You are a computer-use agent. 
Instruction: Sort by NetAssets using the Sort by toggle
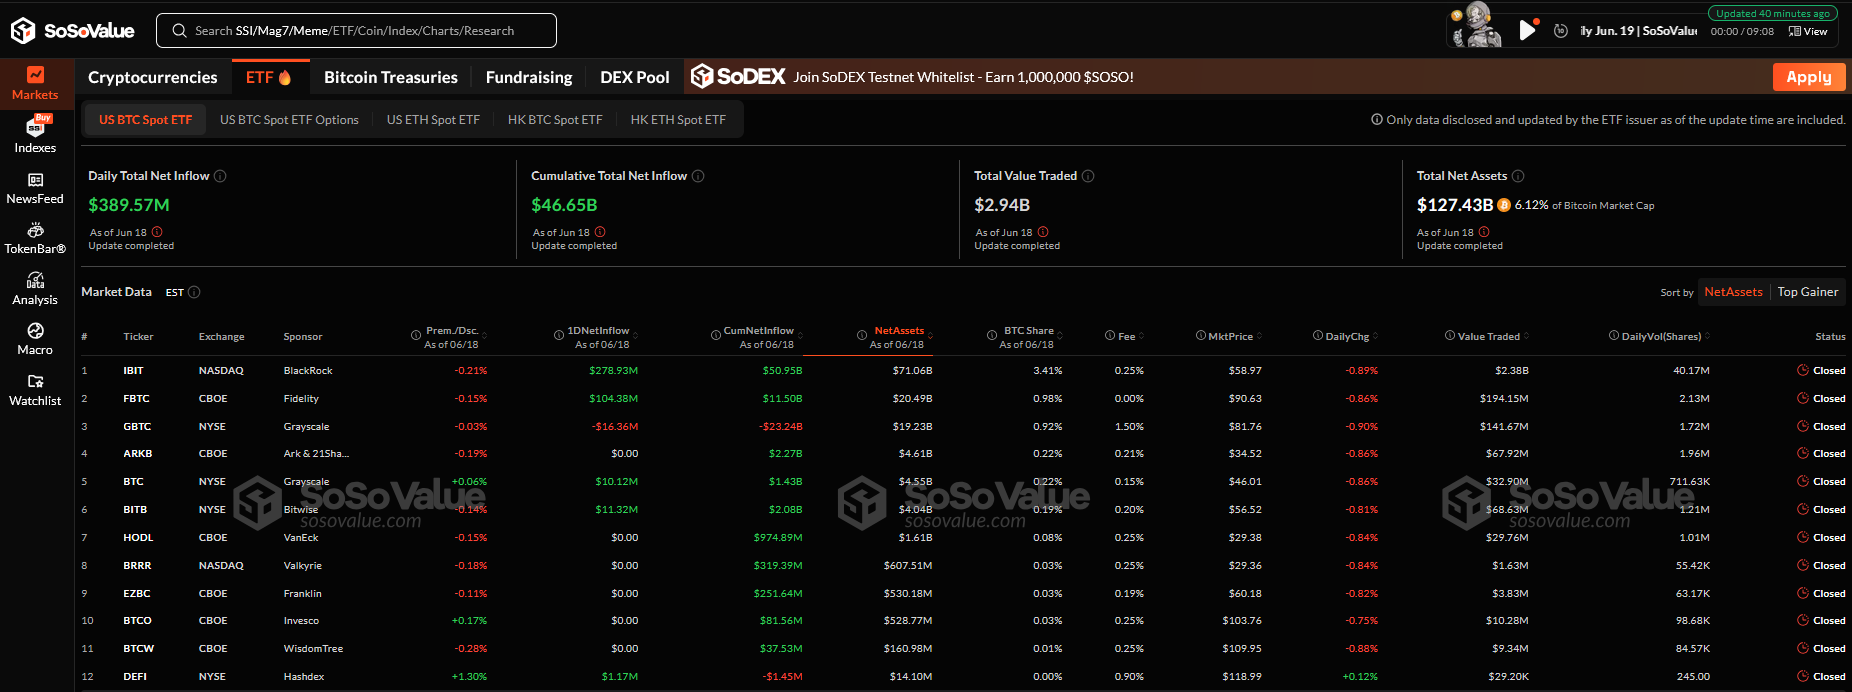(x=1733, y=292)
